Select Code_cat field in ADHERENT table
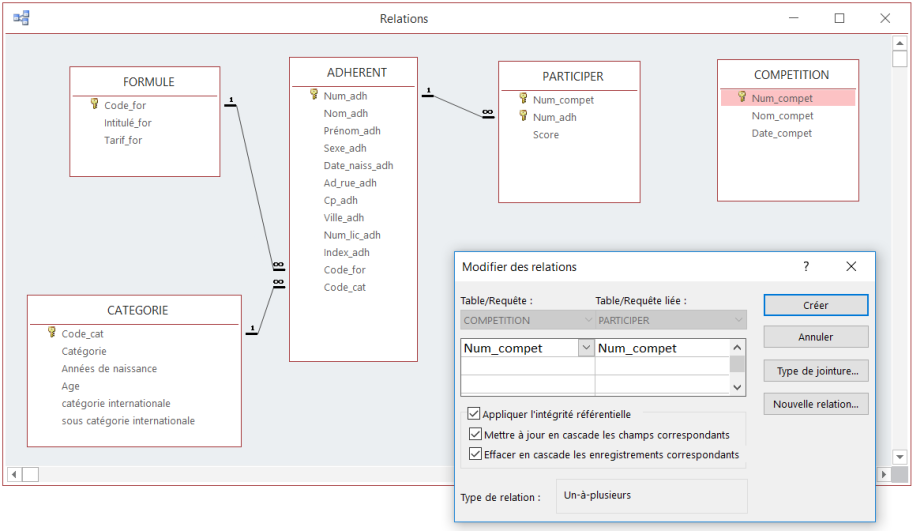 (x=345, y=287)
